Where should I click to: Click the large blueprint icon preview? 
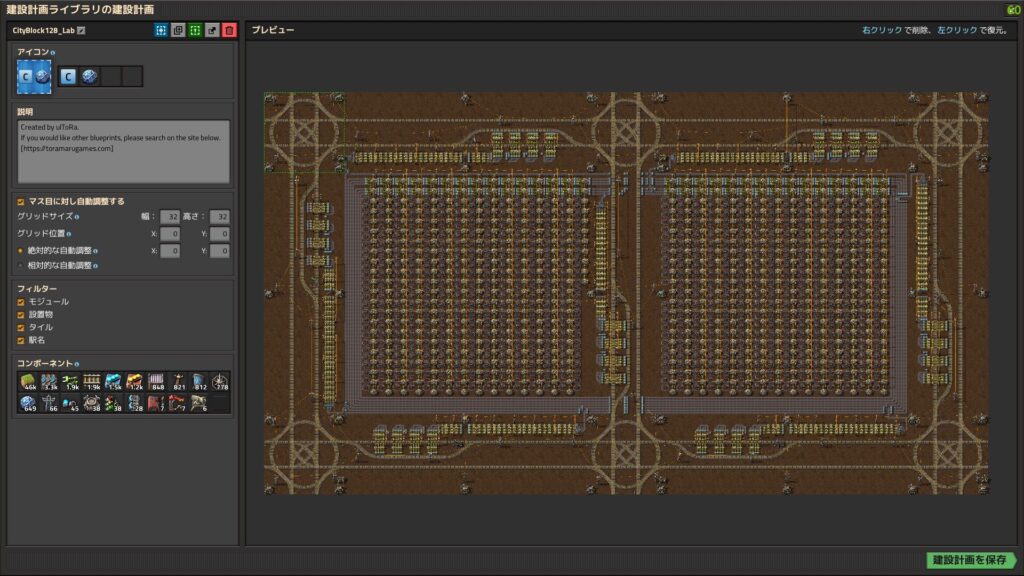coord(34,76)
